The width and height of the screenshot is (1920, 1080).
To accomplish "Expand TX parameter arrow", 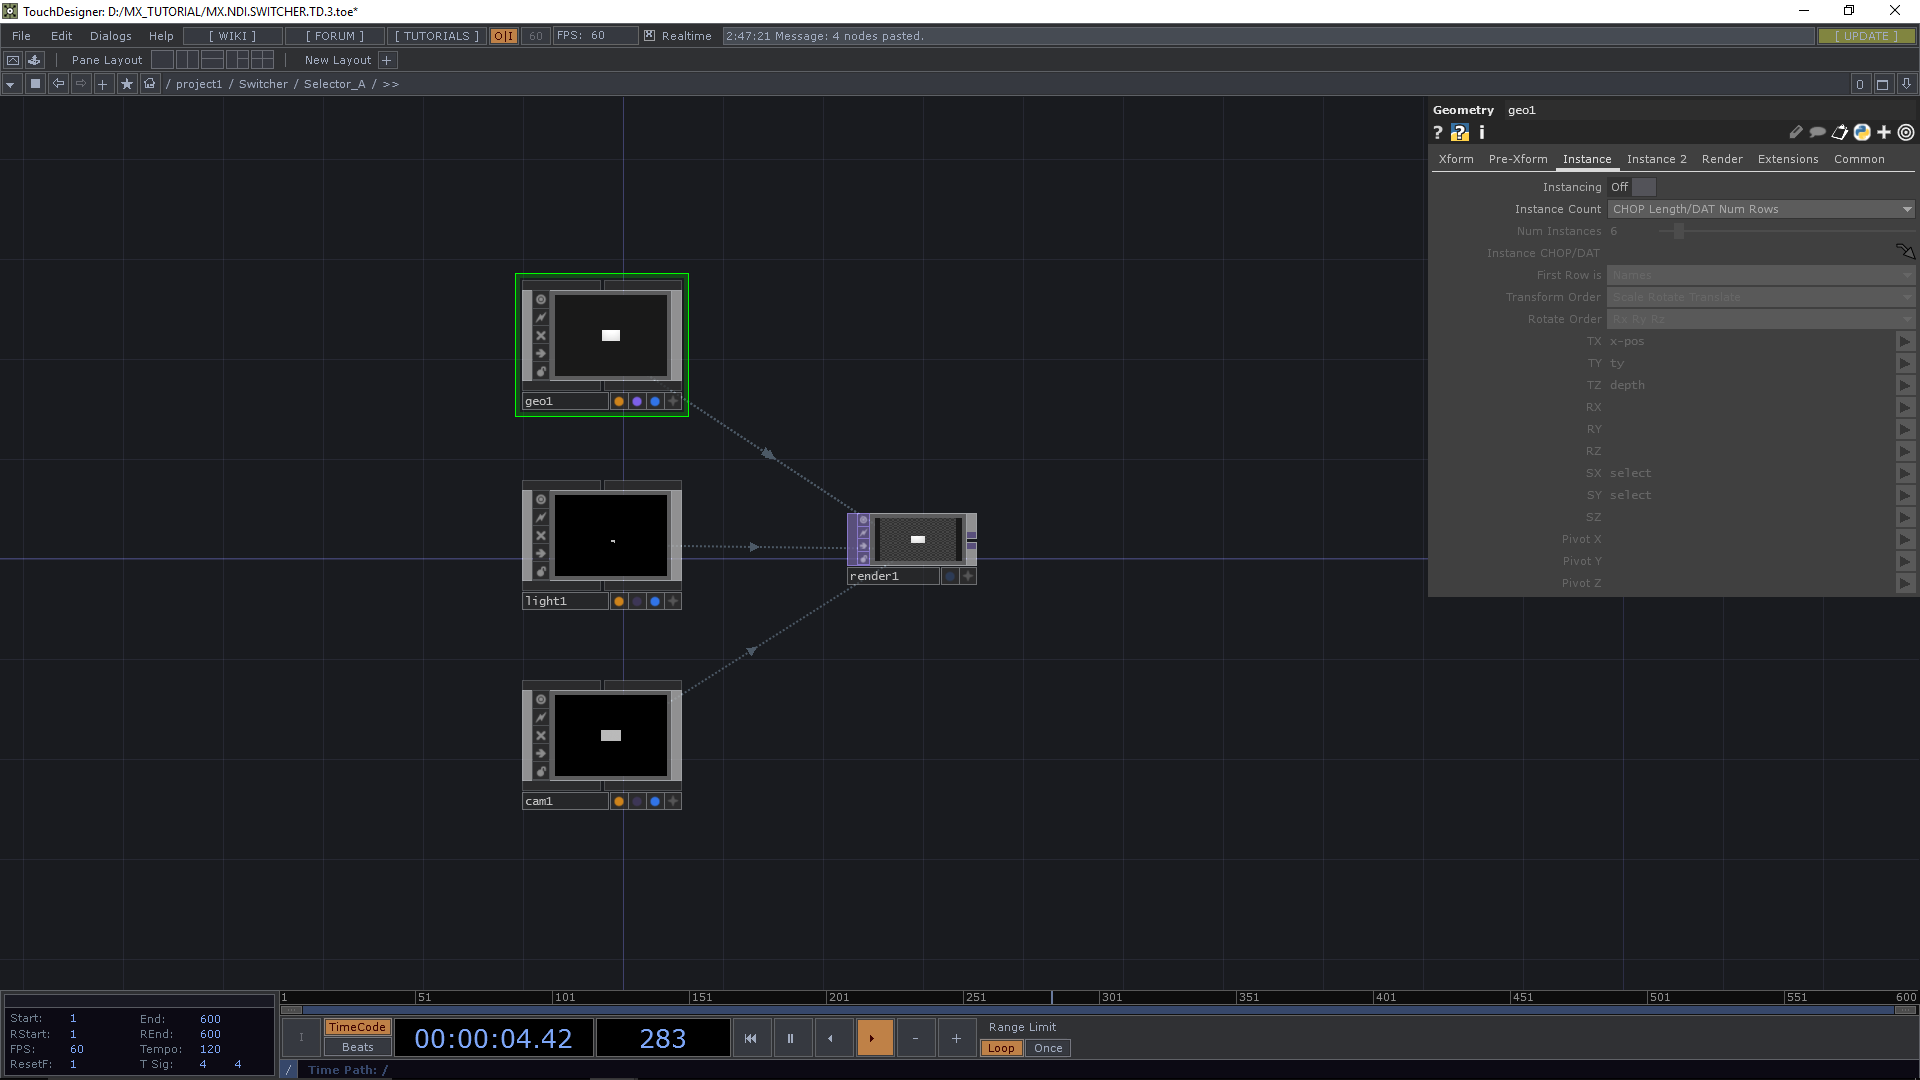I will pos(1905,341).
